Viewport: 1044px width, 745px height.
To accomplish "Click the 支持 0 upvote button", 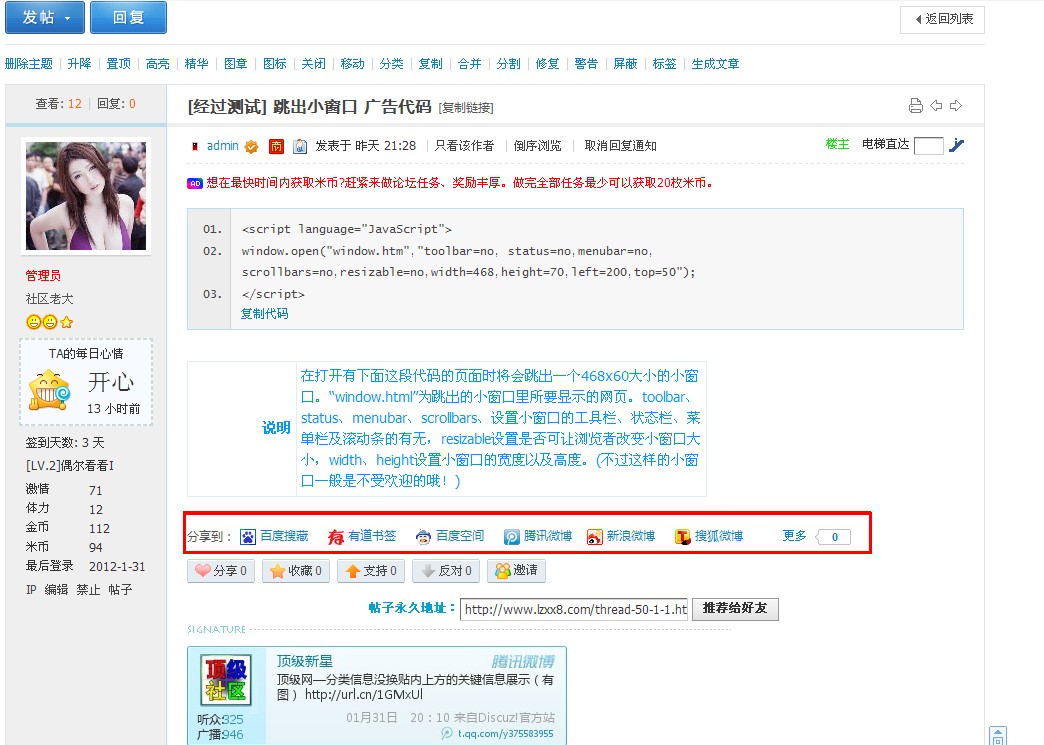I will click(371, 571).
